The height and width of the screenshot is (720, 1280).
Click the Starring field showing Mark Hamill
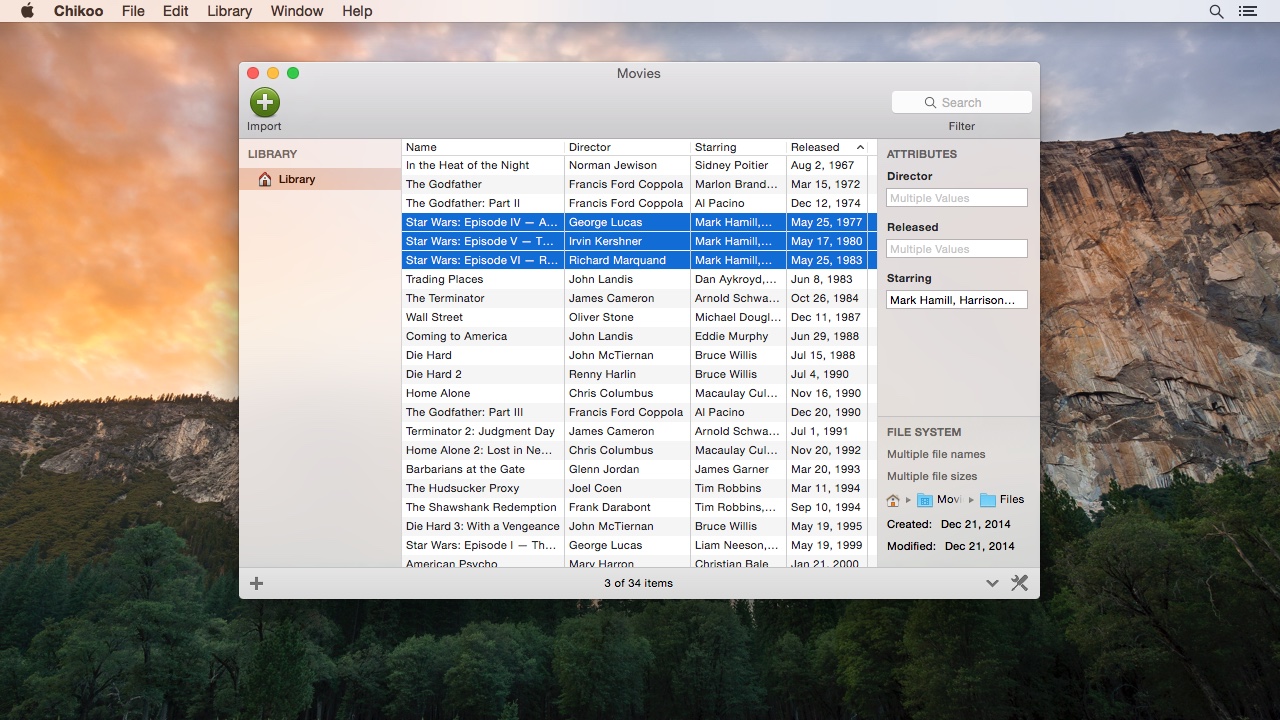(956, 299)
